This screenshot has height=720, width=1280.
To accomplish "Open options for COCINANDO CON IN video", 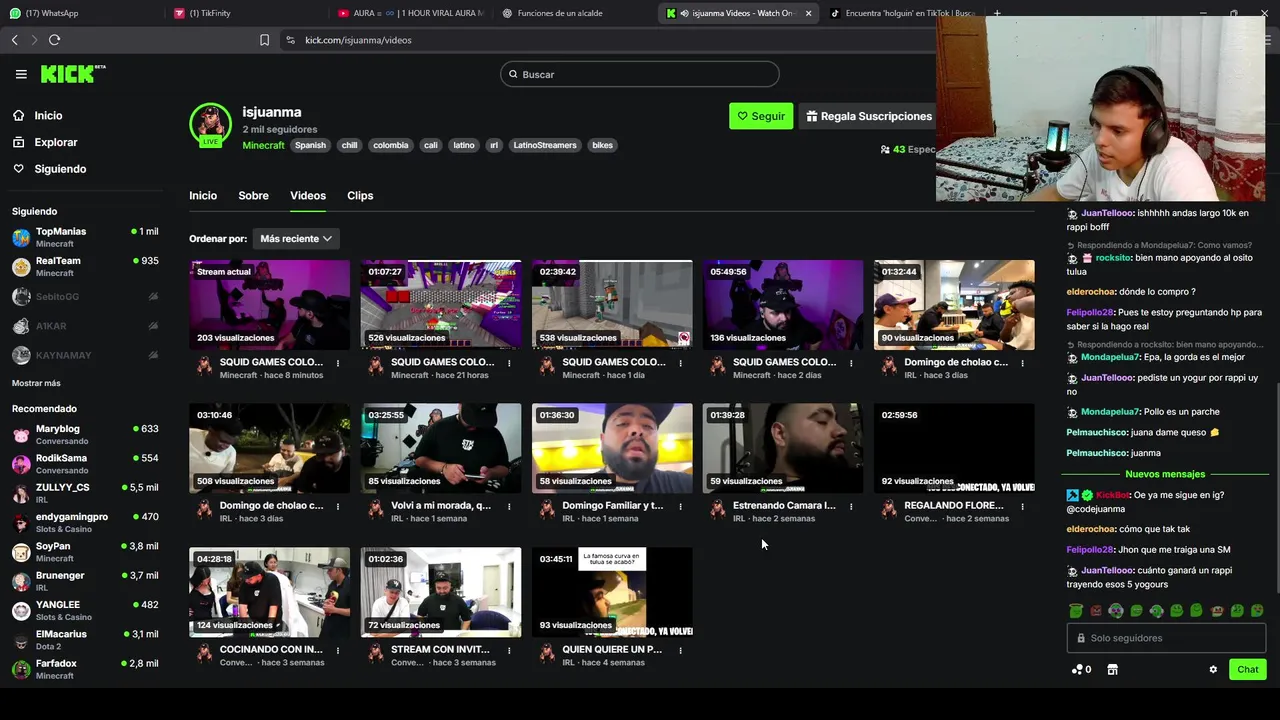I will click(338, 651).
